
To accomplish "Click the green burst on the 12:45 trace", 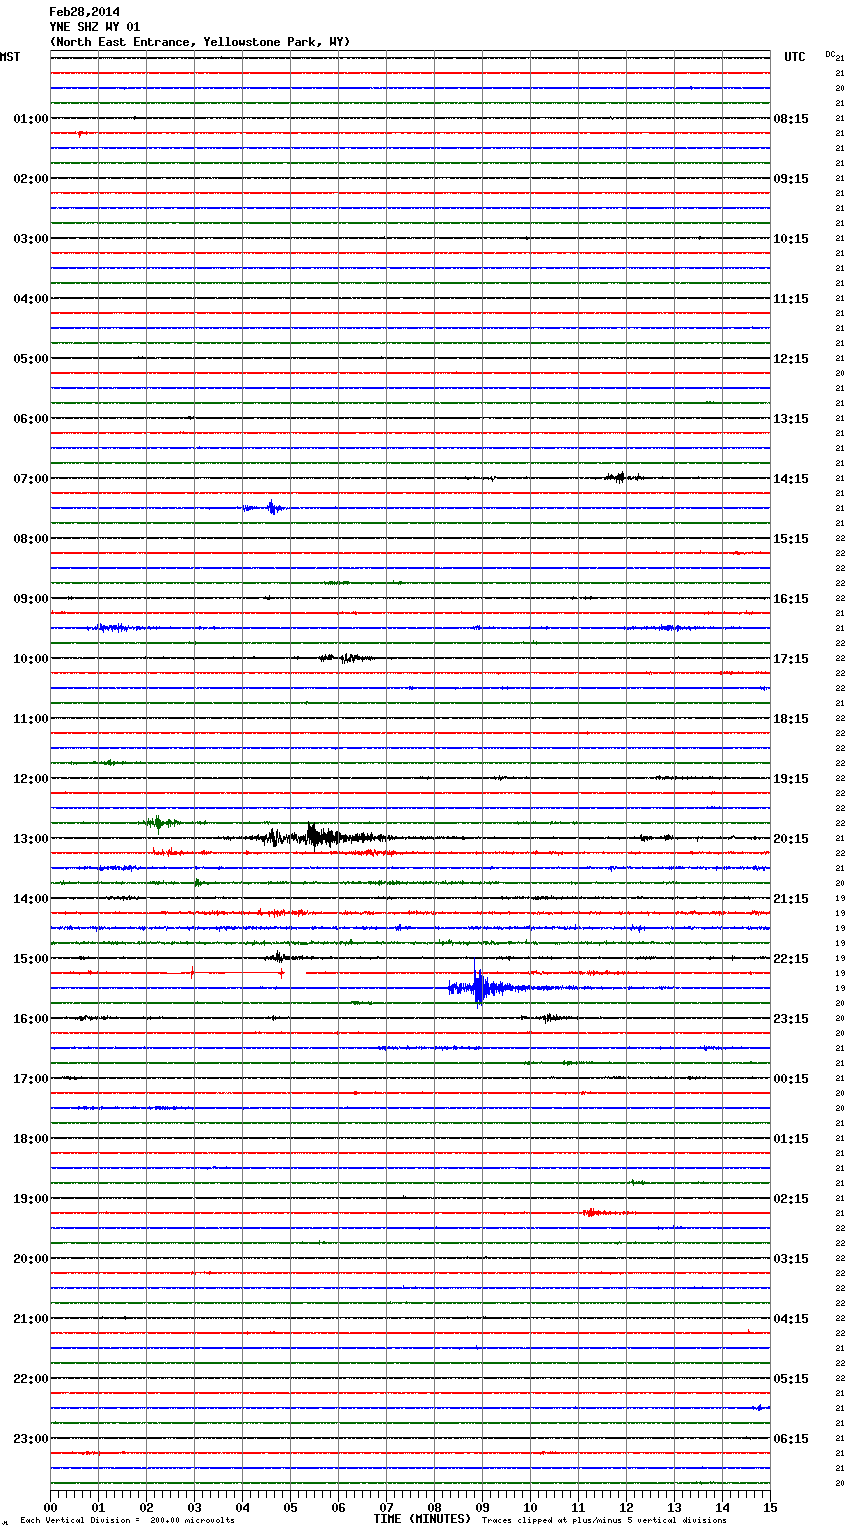I will (158, 823).
